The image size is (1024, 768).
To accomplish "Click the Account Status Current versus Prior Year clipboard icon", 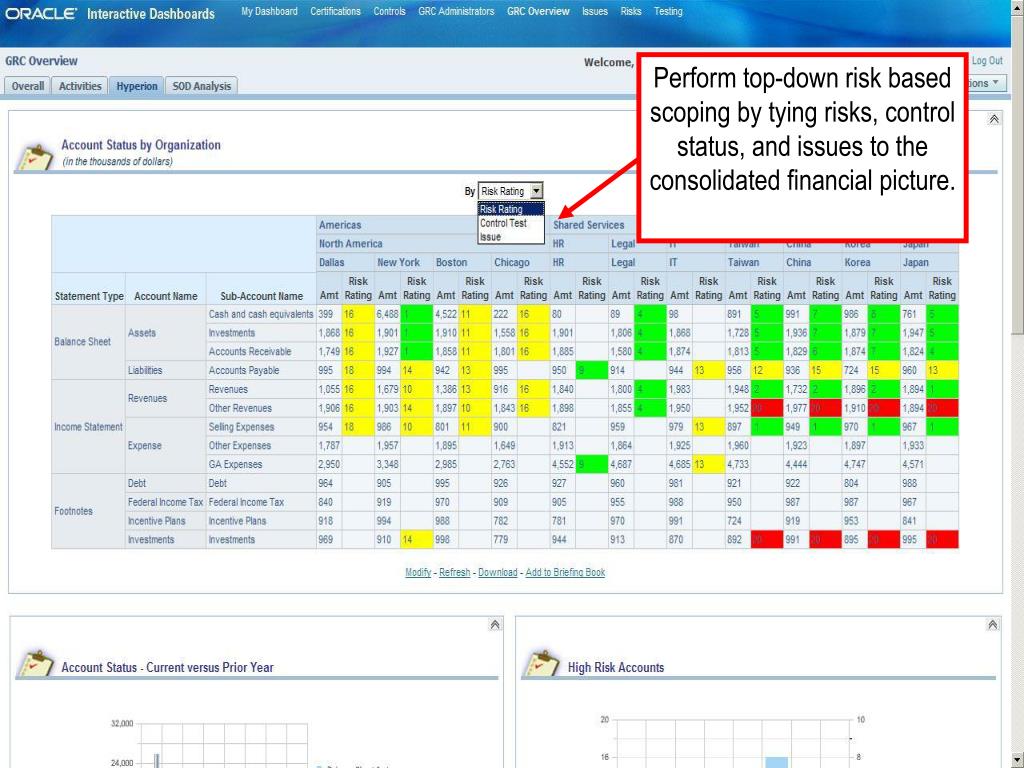I will pyautogui.click(x=35, y=664).
